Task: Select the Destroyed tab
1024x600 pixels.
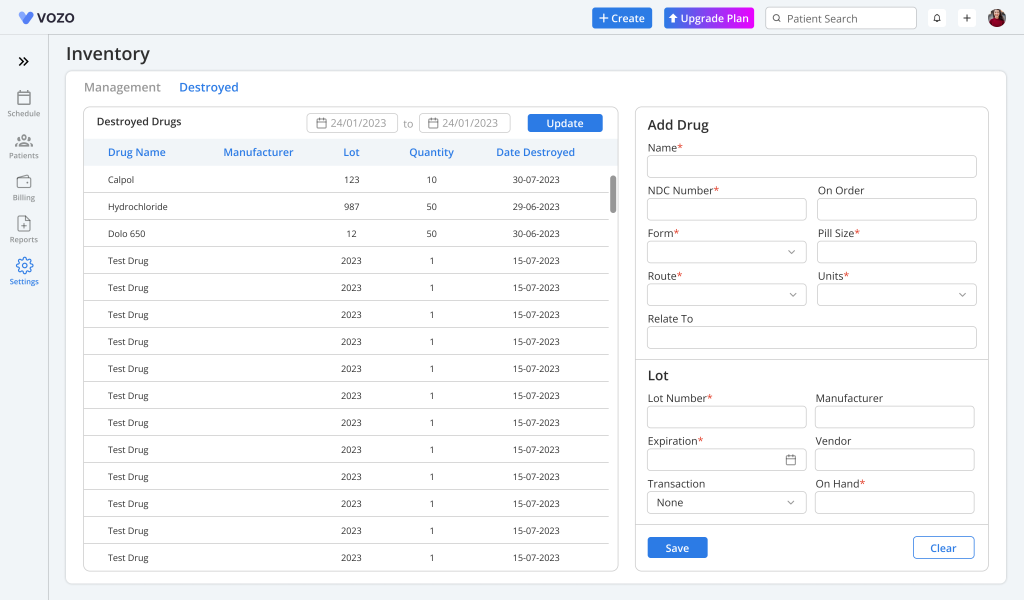Action: tap(209, 87)
